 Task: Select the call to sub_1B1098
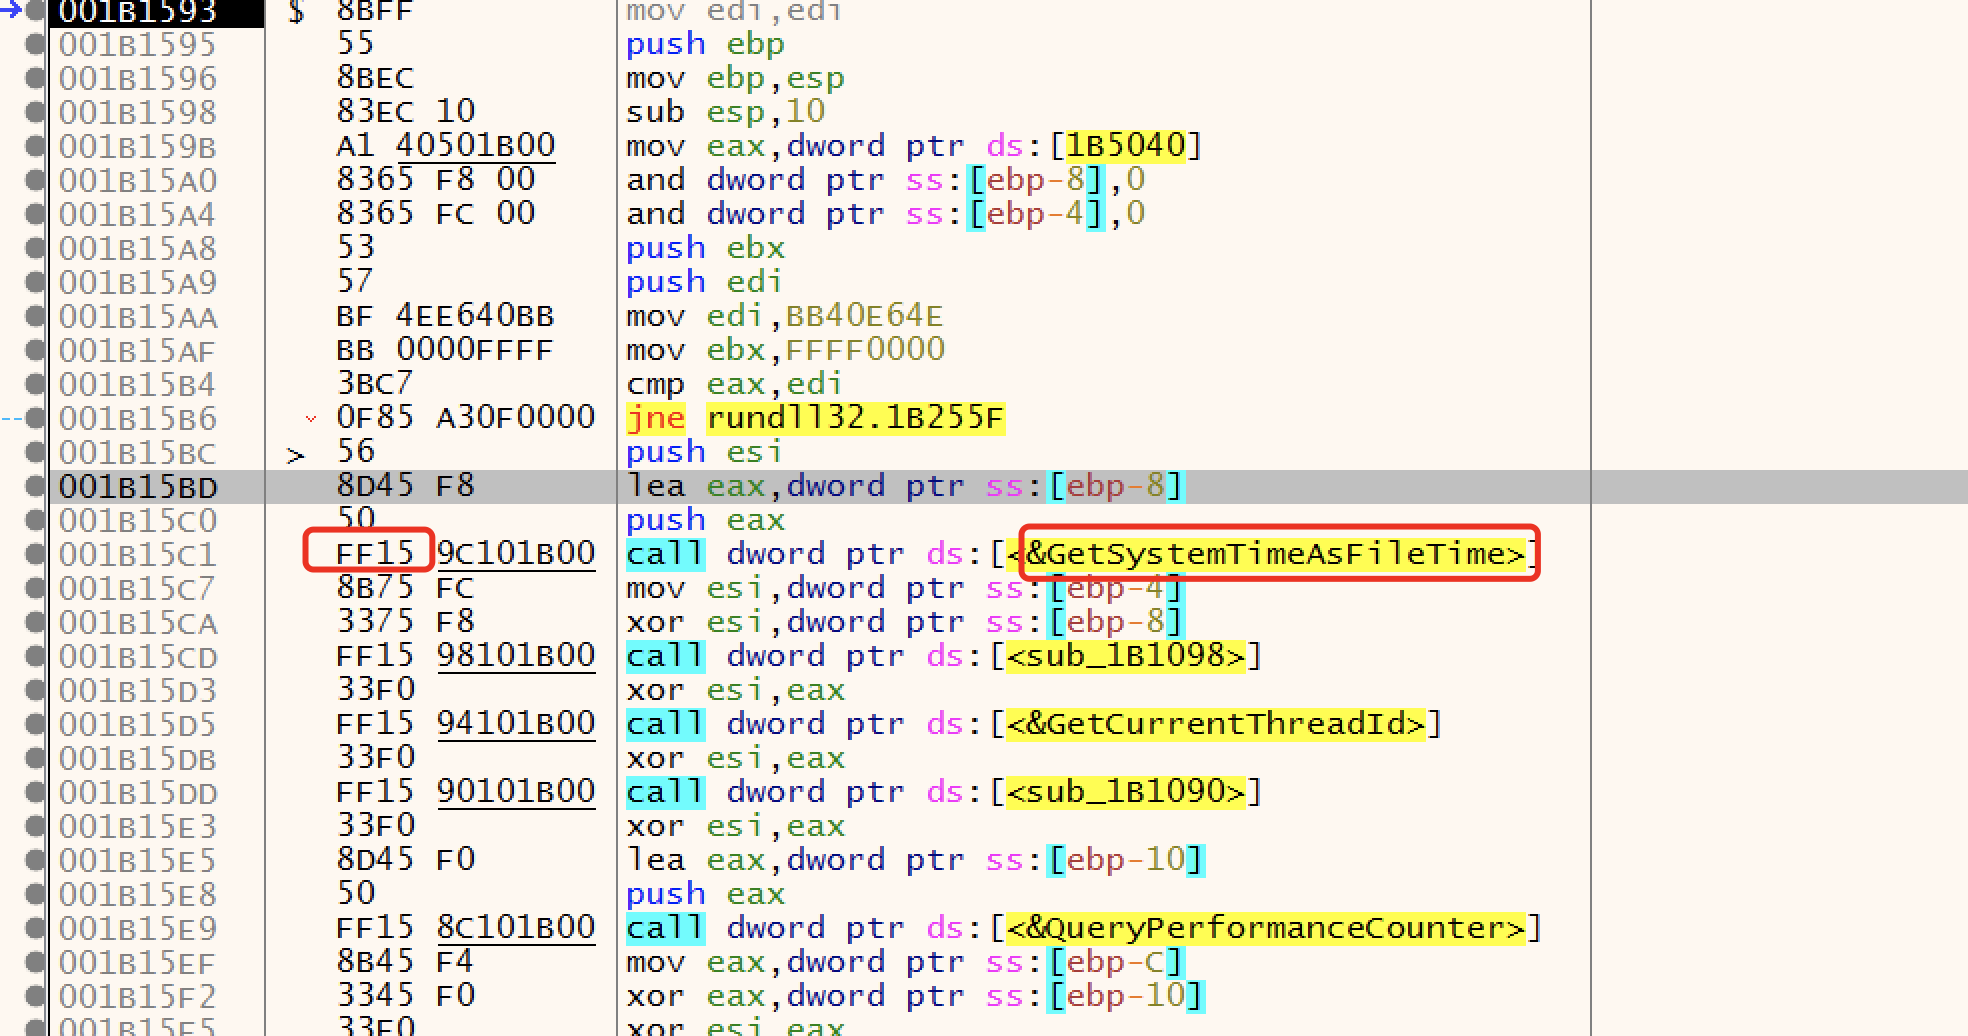pos(1125,656)
